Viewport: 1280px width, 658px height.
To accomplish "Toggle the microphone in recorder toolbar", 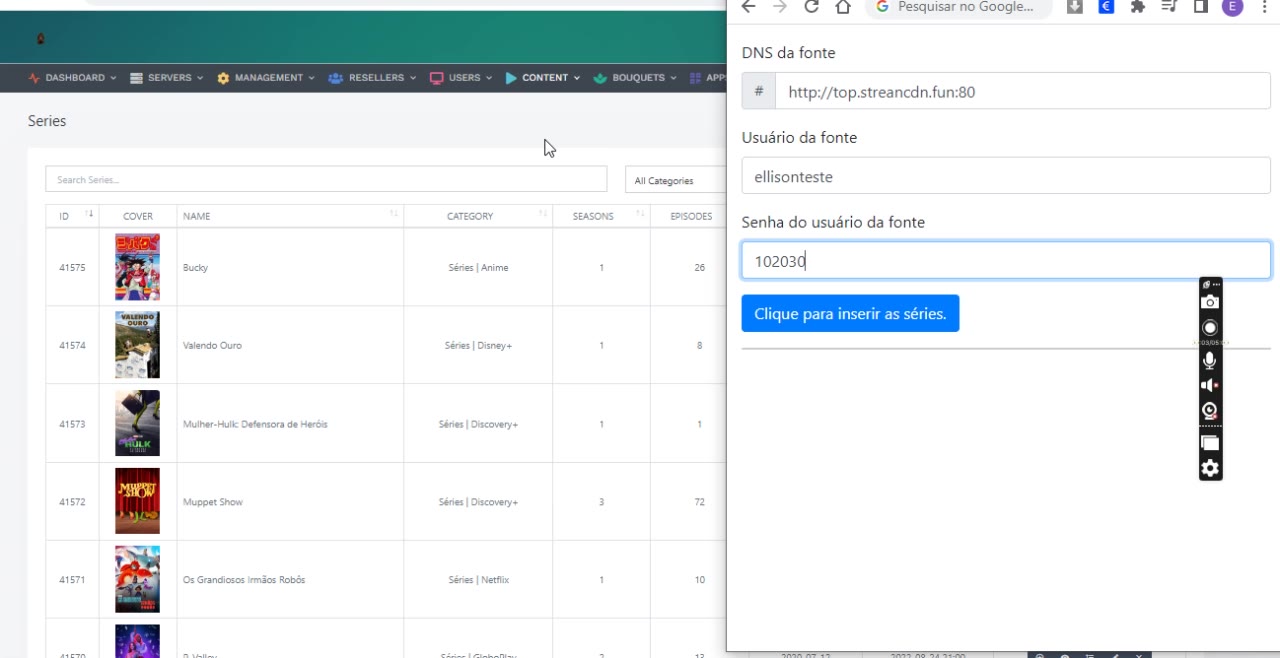I will pos(1210,360).
